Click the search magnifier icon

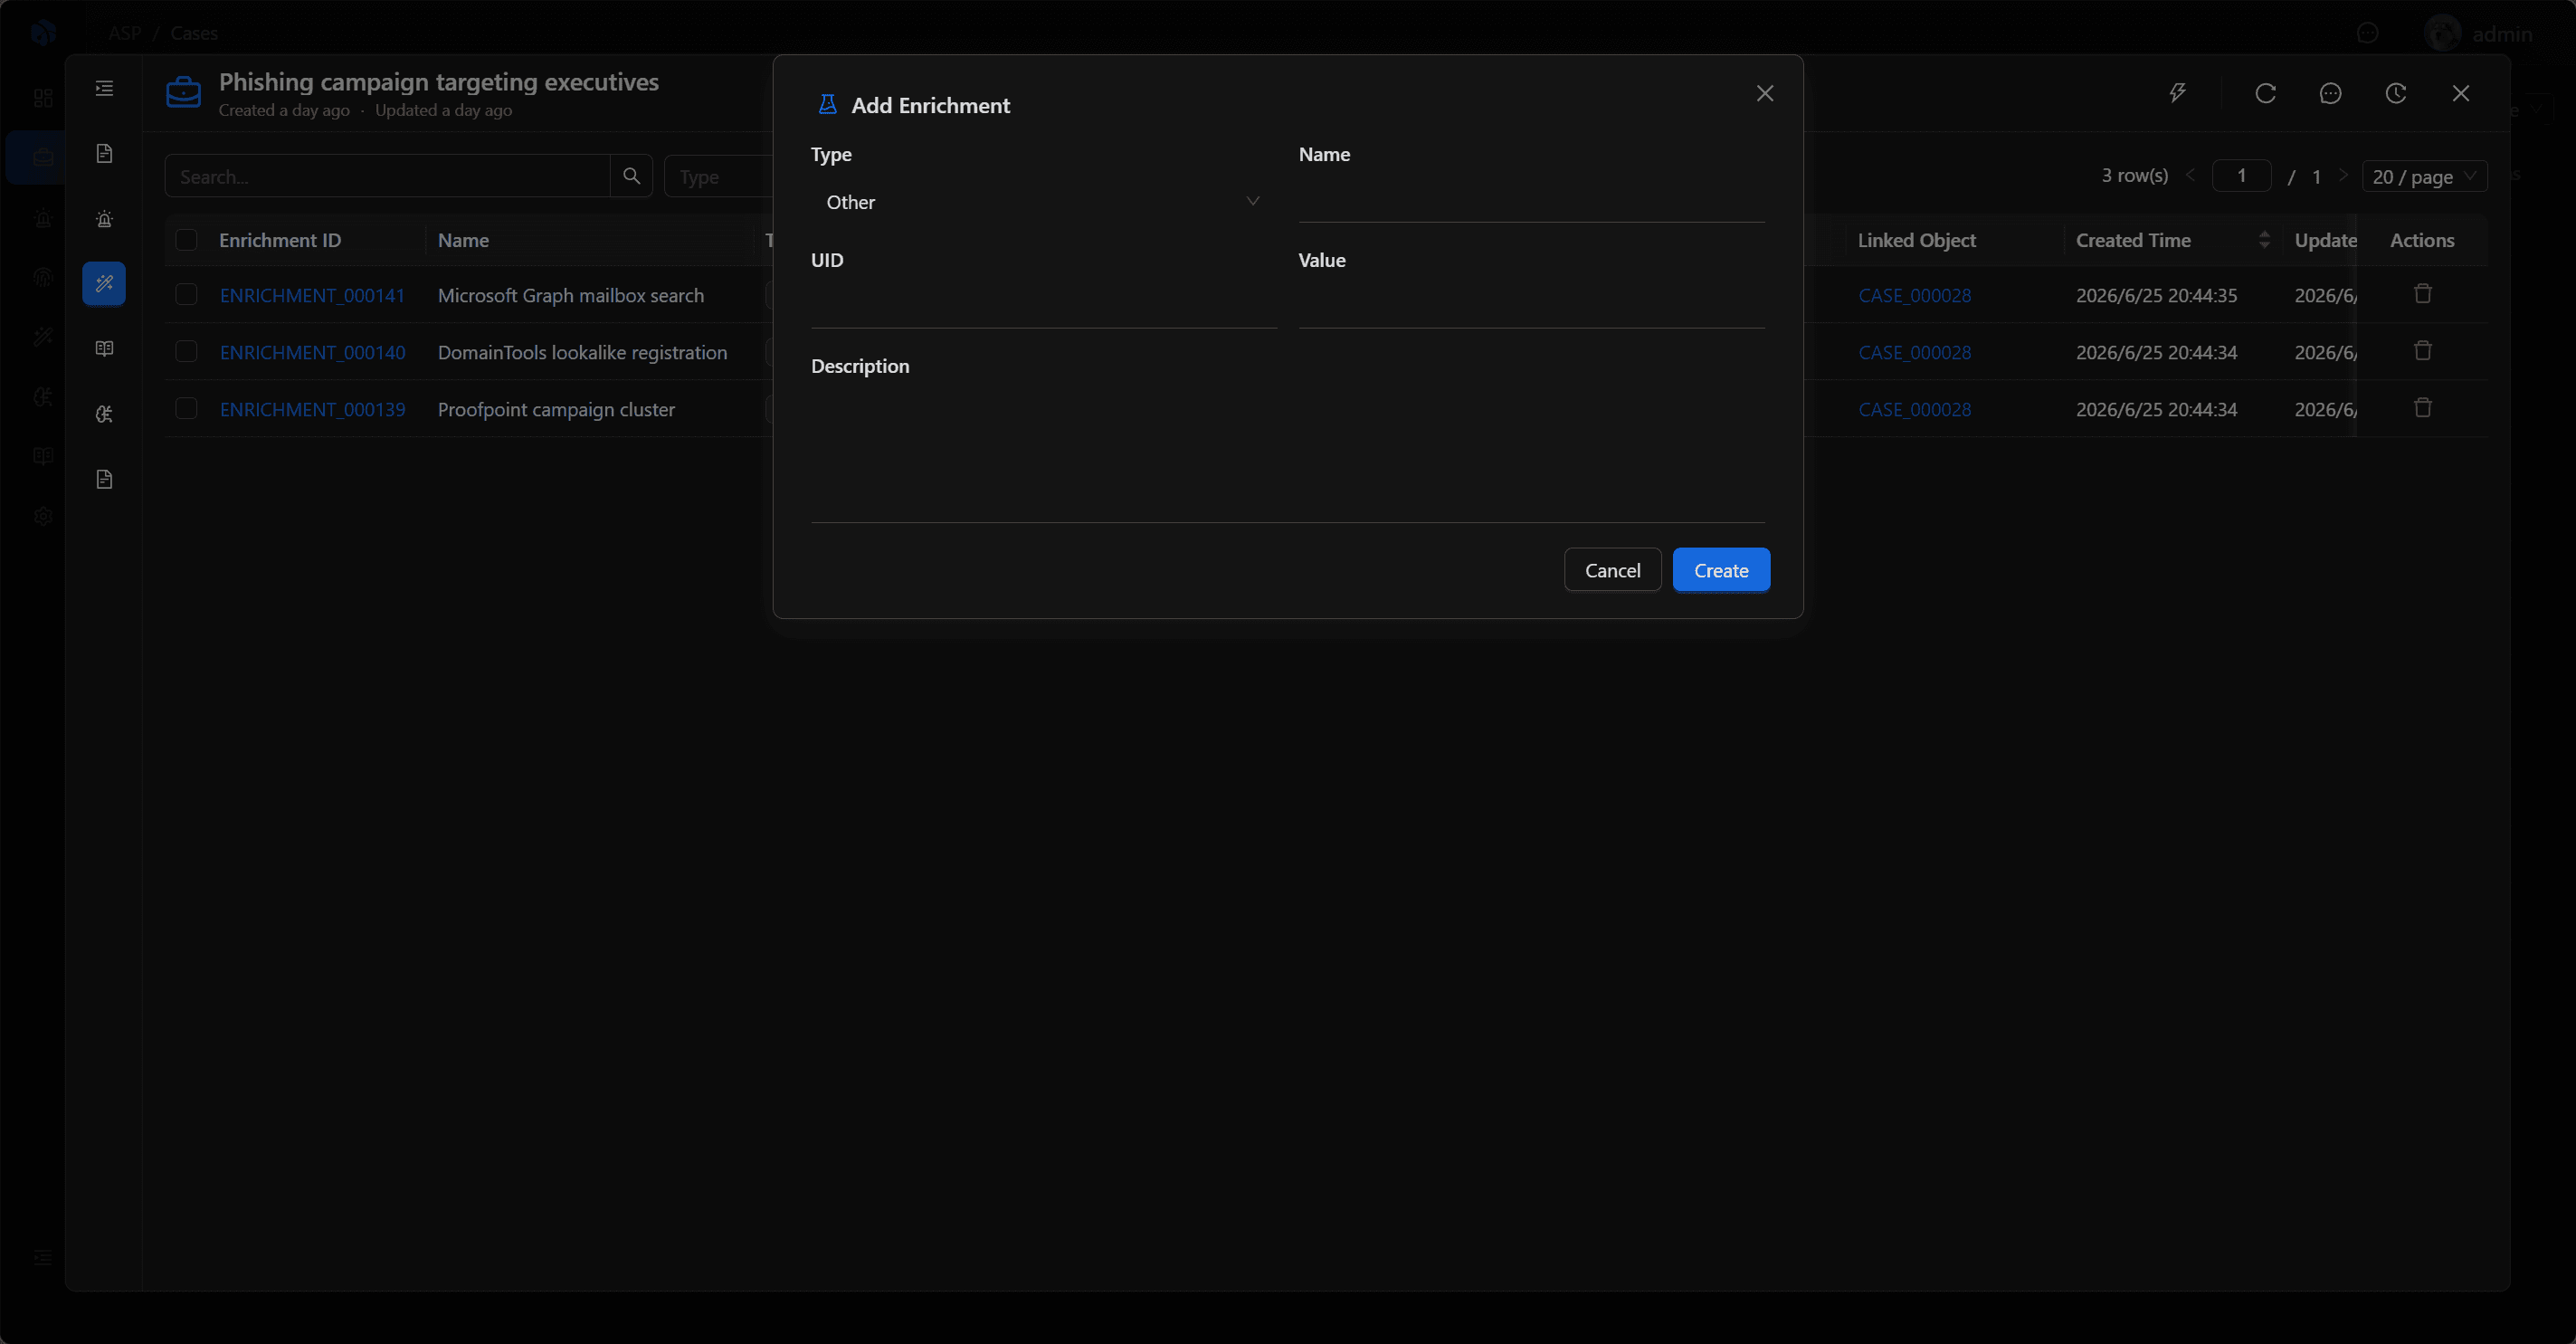pyautogui.click(x=631, y=176)
